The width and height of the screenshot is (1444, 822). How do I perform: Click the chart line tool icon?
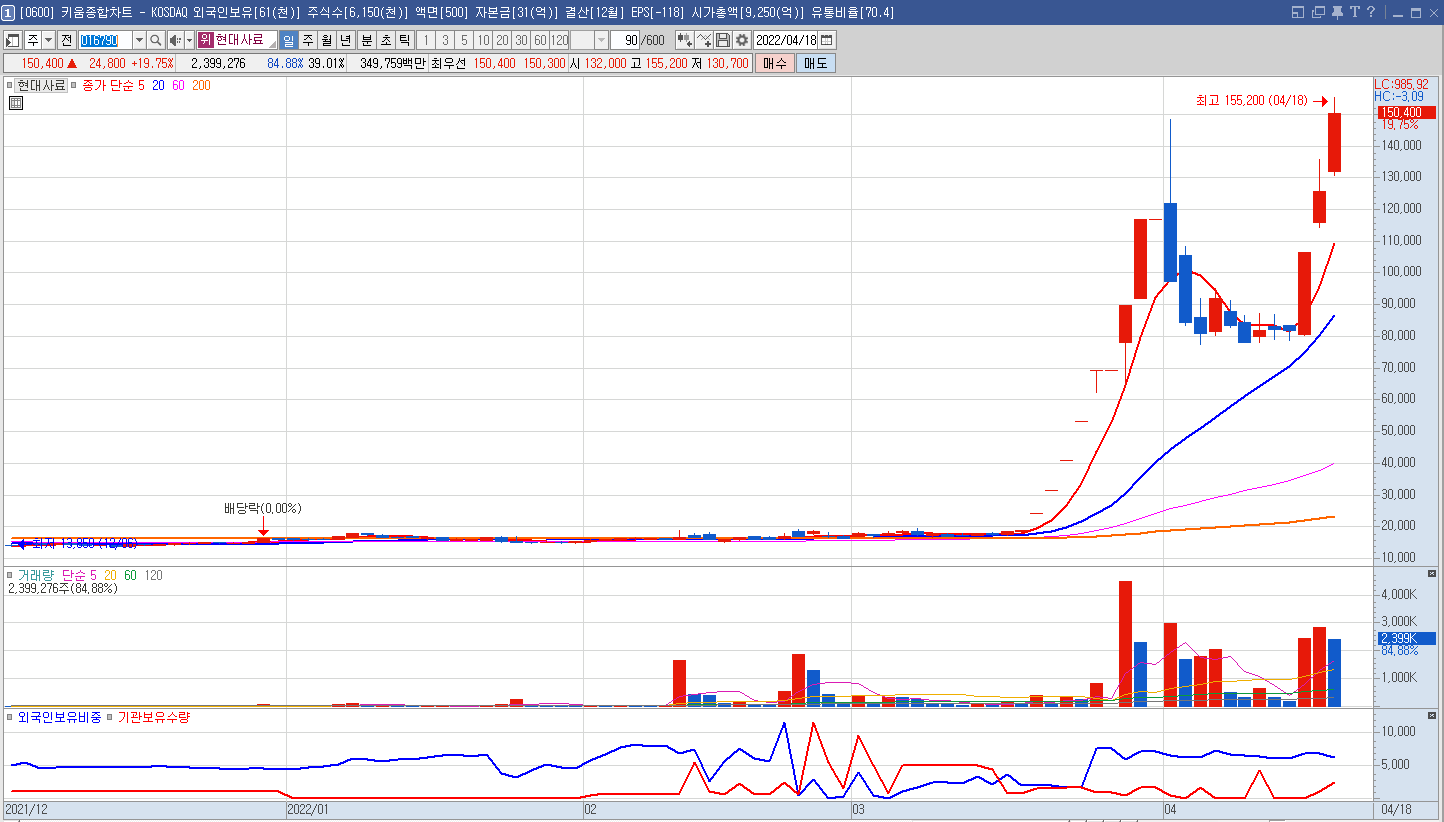pos(705,40)
